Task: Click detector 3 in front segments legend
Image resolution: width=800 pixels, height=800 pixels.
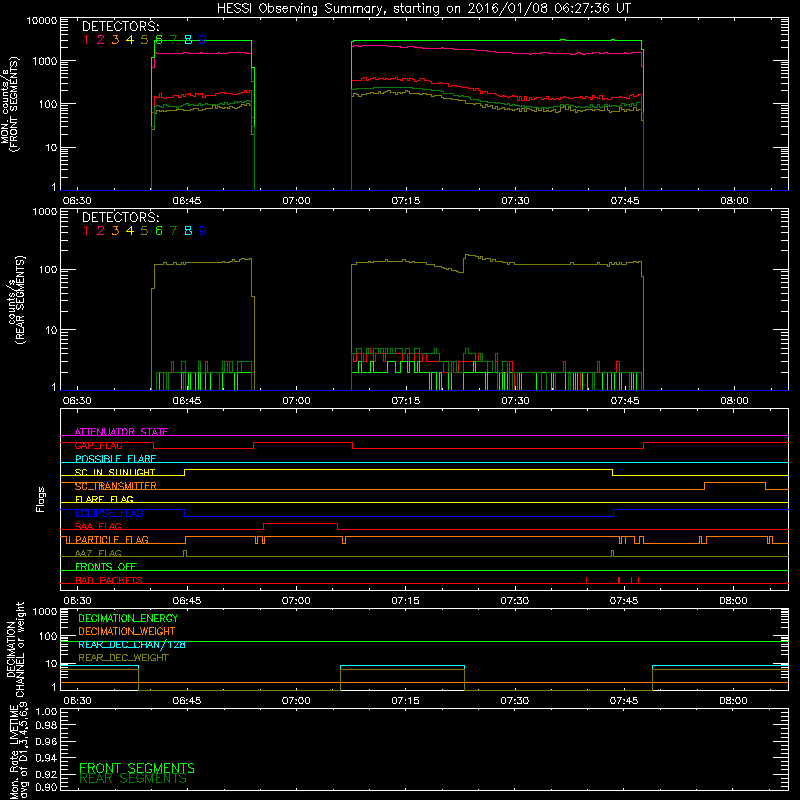Action: point(115,39)
